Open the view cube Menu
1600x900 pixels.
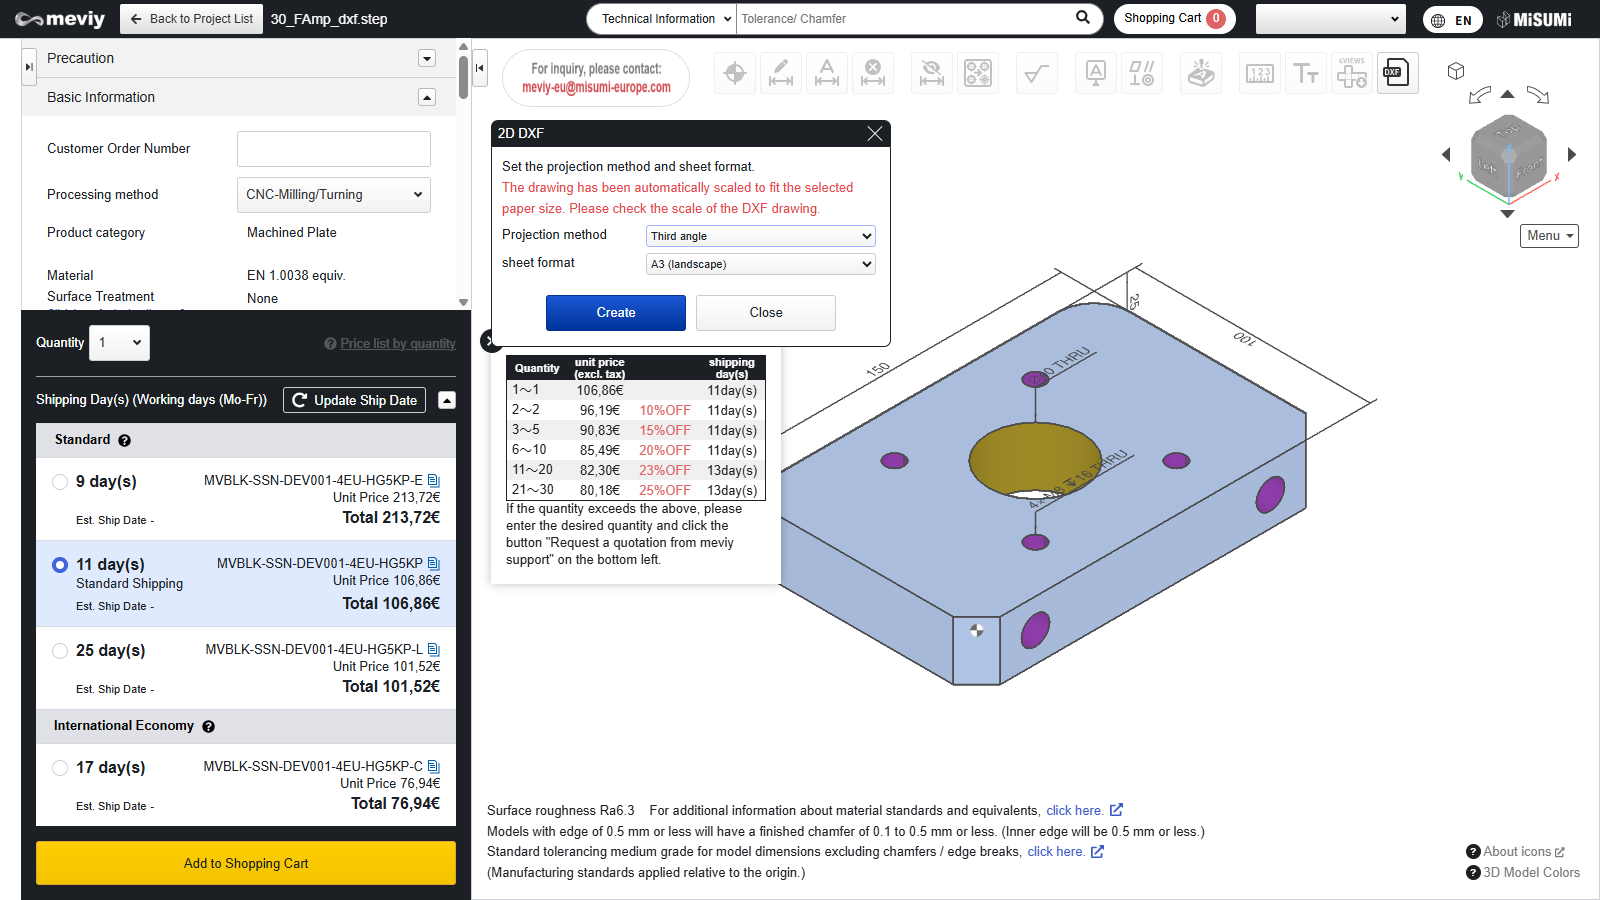[1549, 236]
